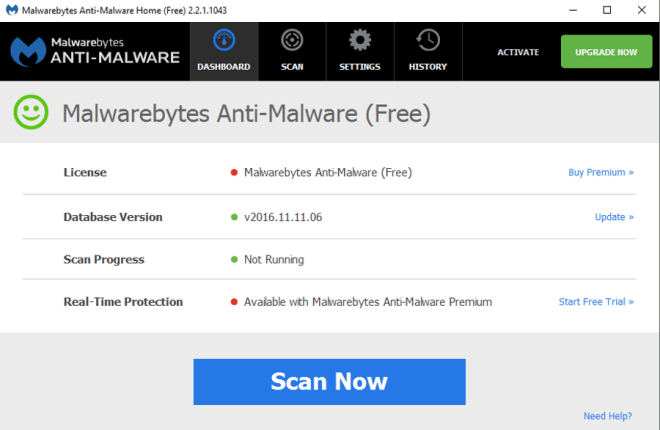This screenshot has width=660, height=430.
Task: Click the red dot beside License
Action: point(234,173)
